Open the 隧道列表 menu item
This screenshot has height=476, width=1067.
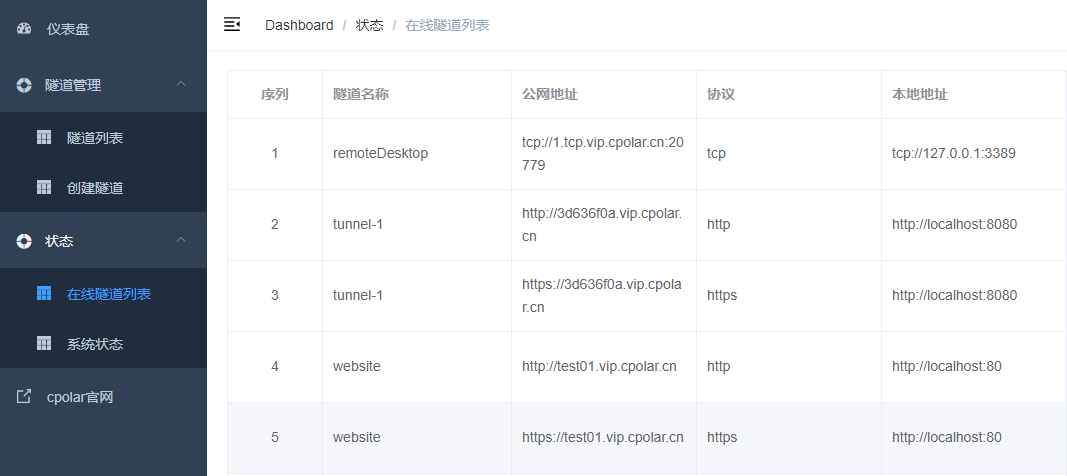pyautogui.click(x=103, y=137)
